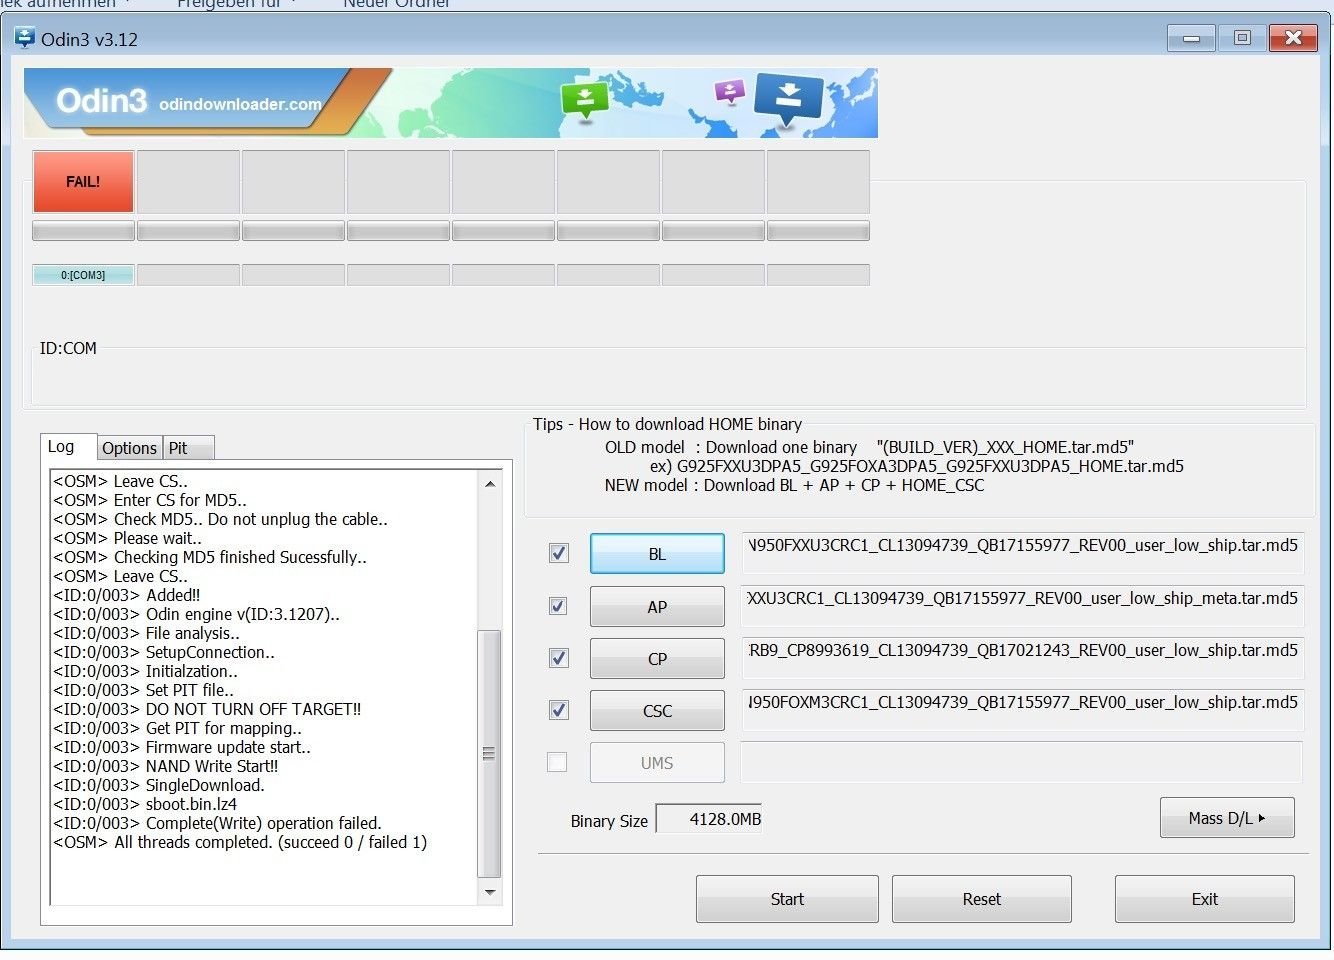The width and height of the screenshot is (1334, 960).
Task: Close the Odin3 window
Action: point(1293,38)
